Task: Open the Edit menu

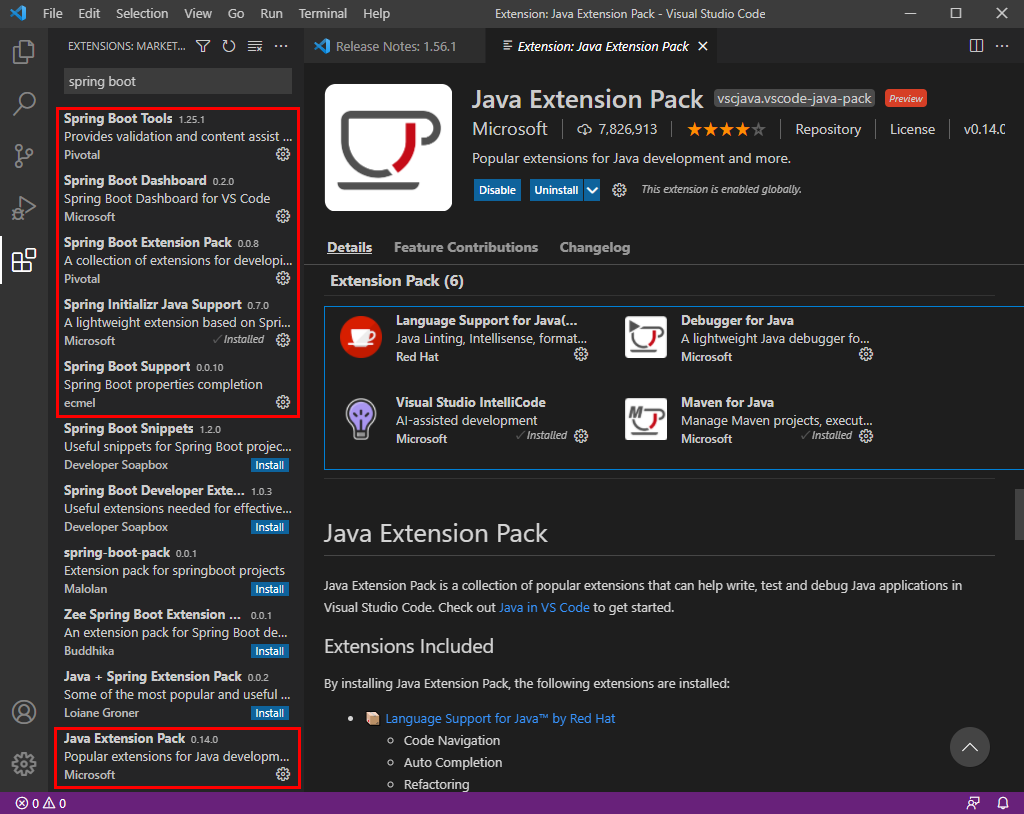Action: point(89,13)
